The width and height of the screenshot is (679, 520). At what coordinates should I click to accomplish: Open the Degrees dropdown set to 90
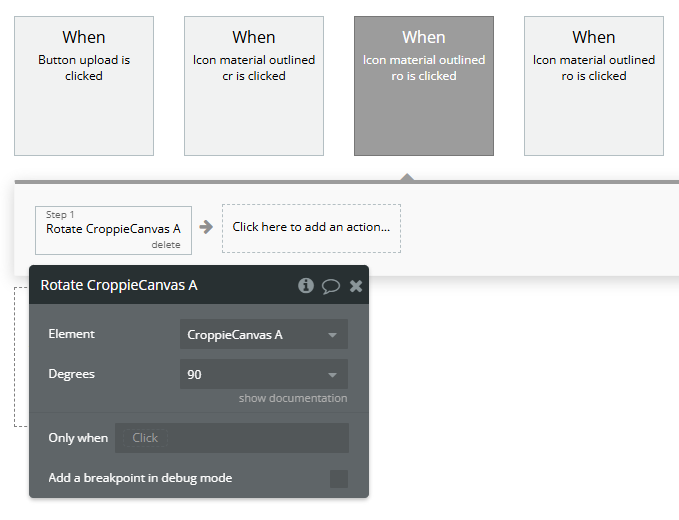264,375
